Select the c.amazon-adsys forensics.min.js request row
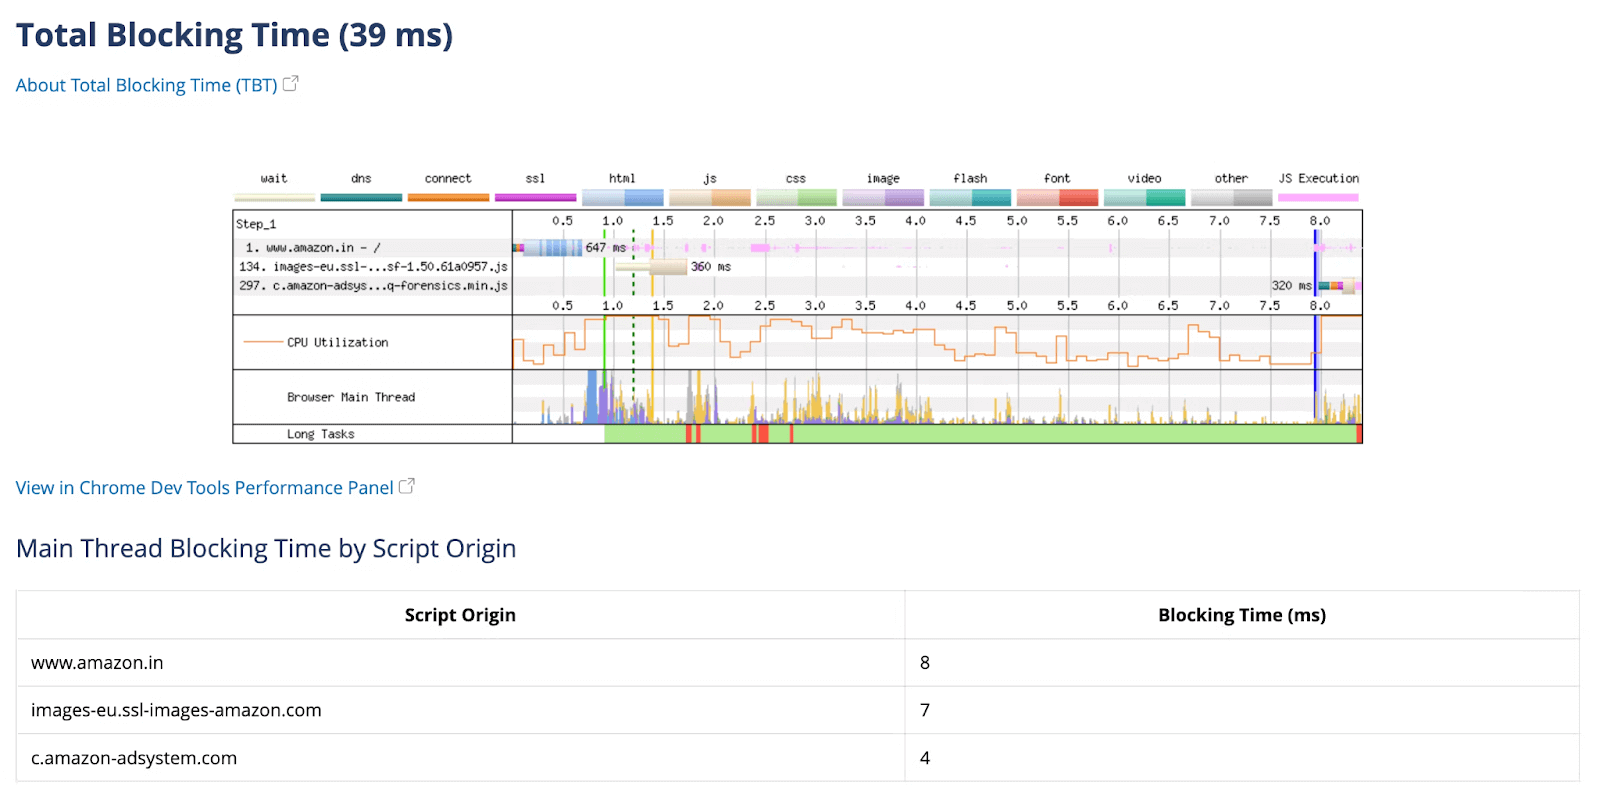Image resolution: width=1600 pixels, height=805 pixels. (x=373, y=286)
